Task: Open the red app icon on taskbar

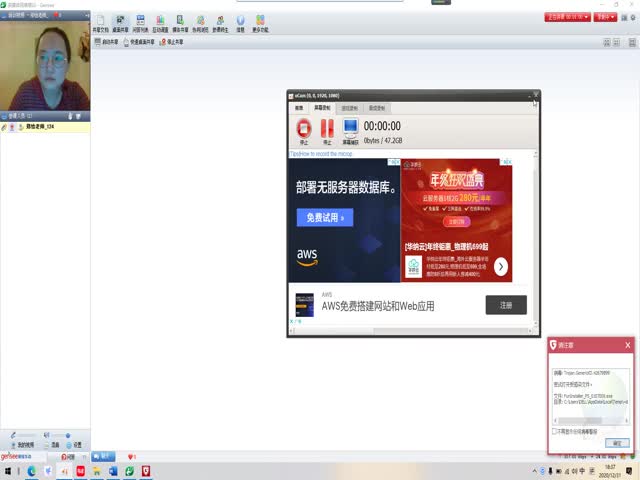Action: pos(81,471)
